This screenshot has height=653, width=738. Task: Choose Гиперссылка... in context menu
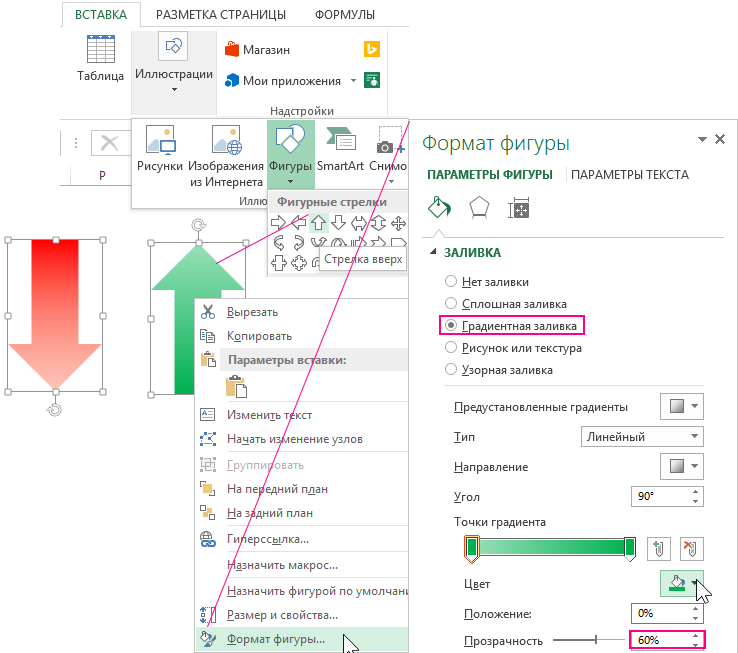[301, 539]
